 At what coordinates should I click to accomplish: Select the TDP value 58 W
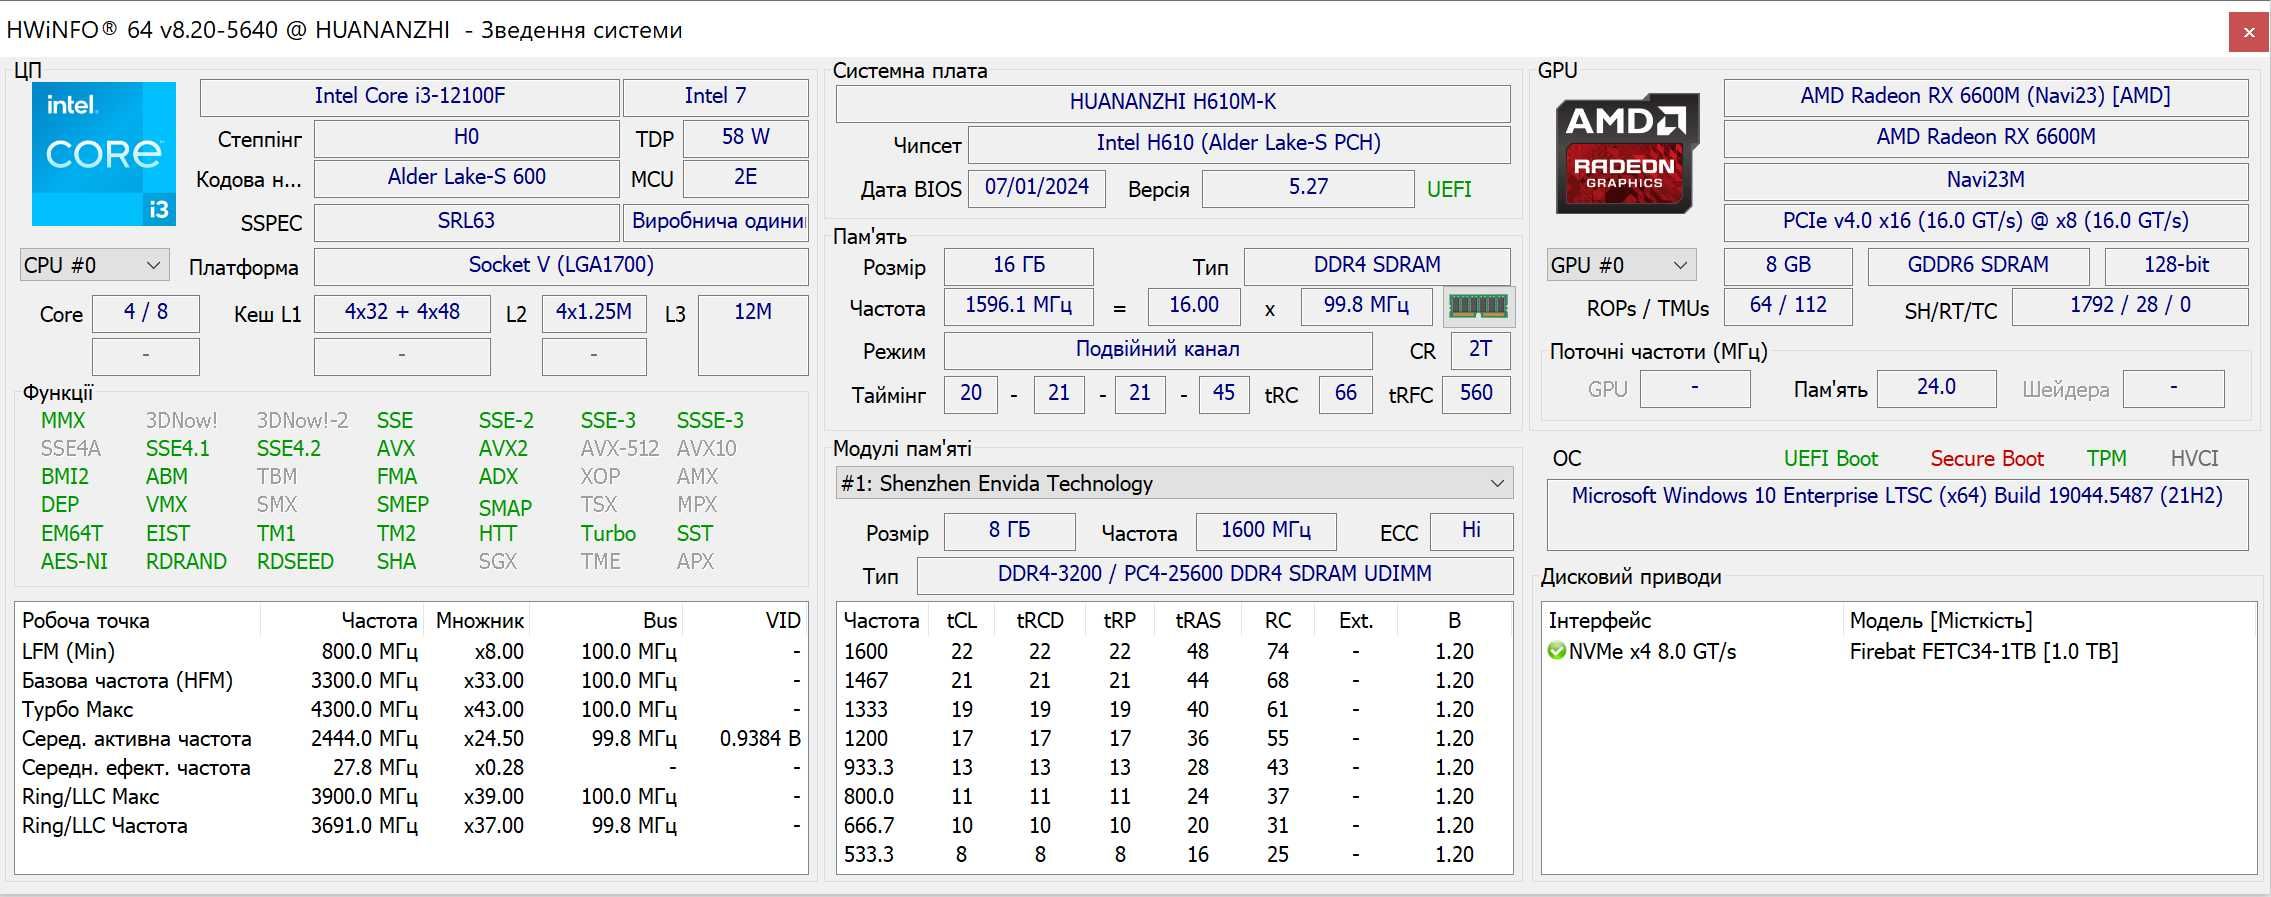click(745, 137)
